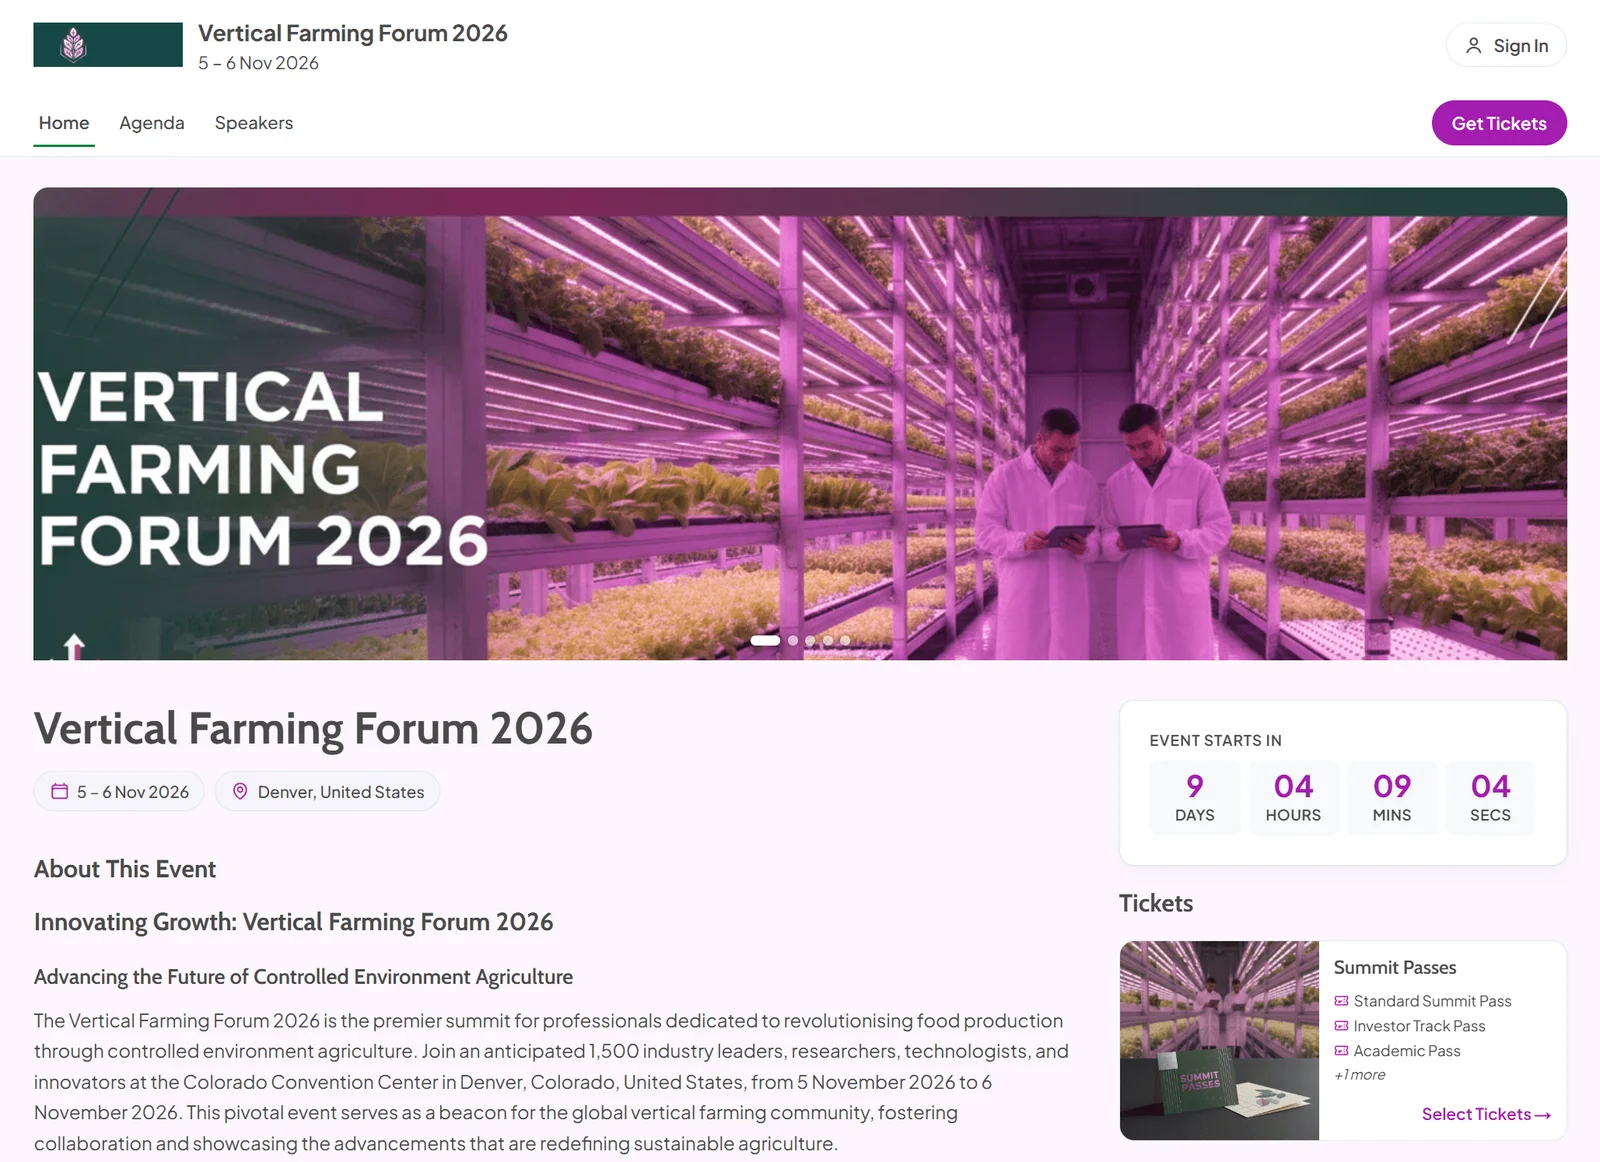The width and height of the screenshot is (1600, 1162).
Task: Click the Denver, United States location chip
Action: 327,791
